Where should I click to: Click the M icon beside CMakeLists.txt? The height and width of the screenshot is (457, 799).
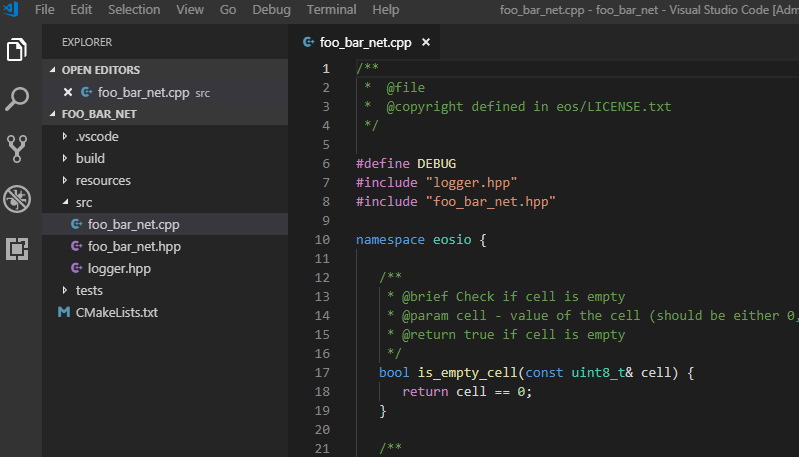tap(64, 312)
